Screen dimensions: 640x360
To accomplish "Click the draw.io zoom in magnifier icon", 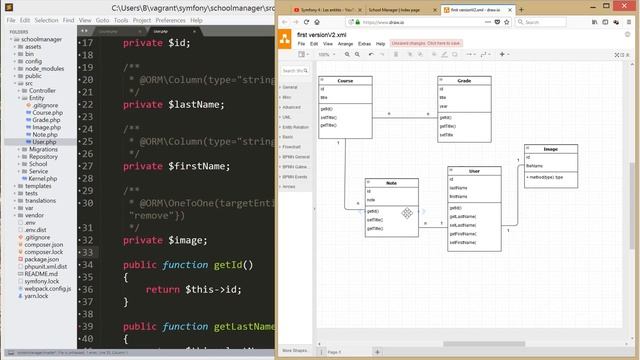I will (x=347, y=54).
